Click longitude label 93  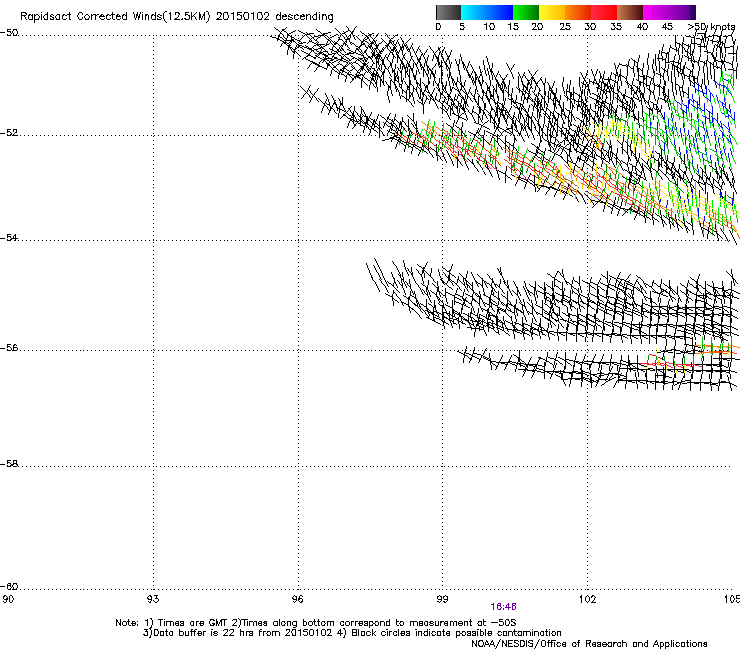[x=153, y=599]
